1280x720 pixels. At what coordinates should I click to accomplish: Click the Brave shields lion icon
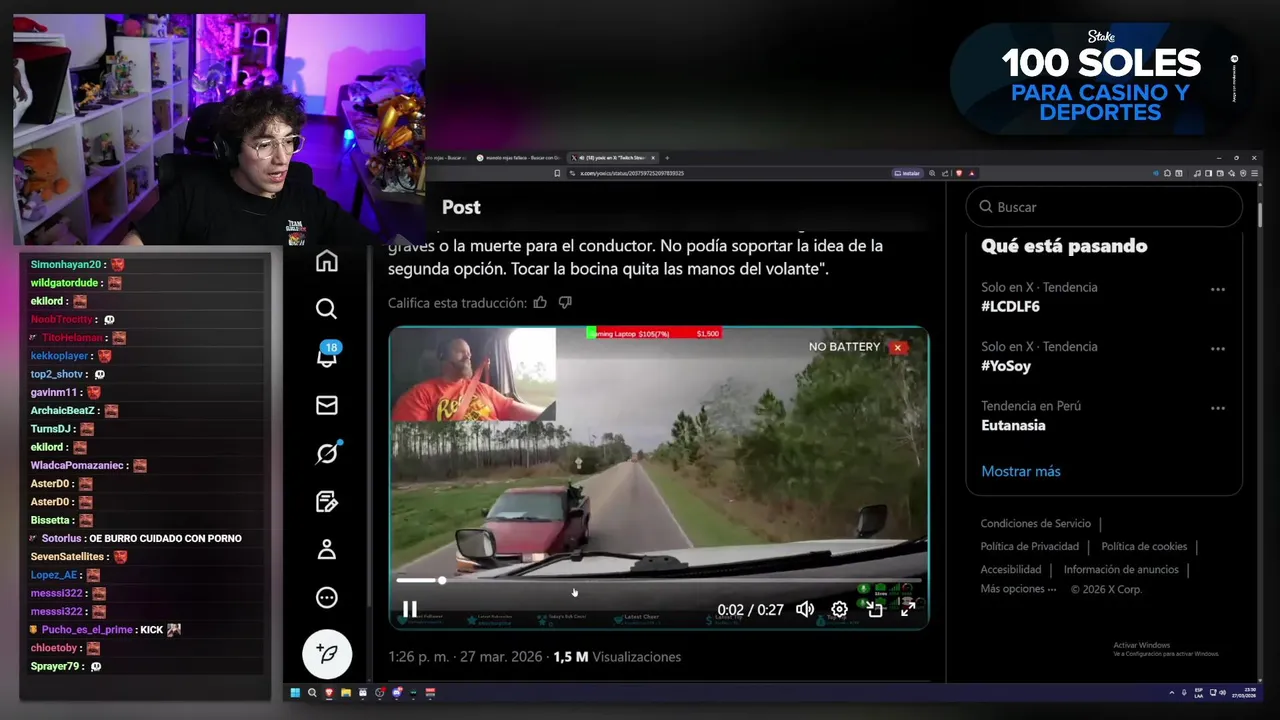pyautogui.click(x=958, y=173)
